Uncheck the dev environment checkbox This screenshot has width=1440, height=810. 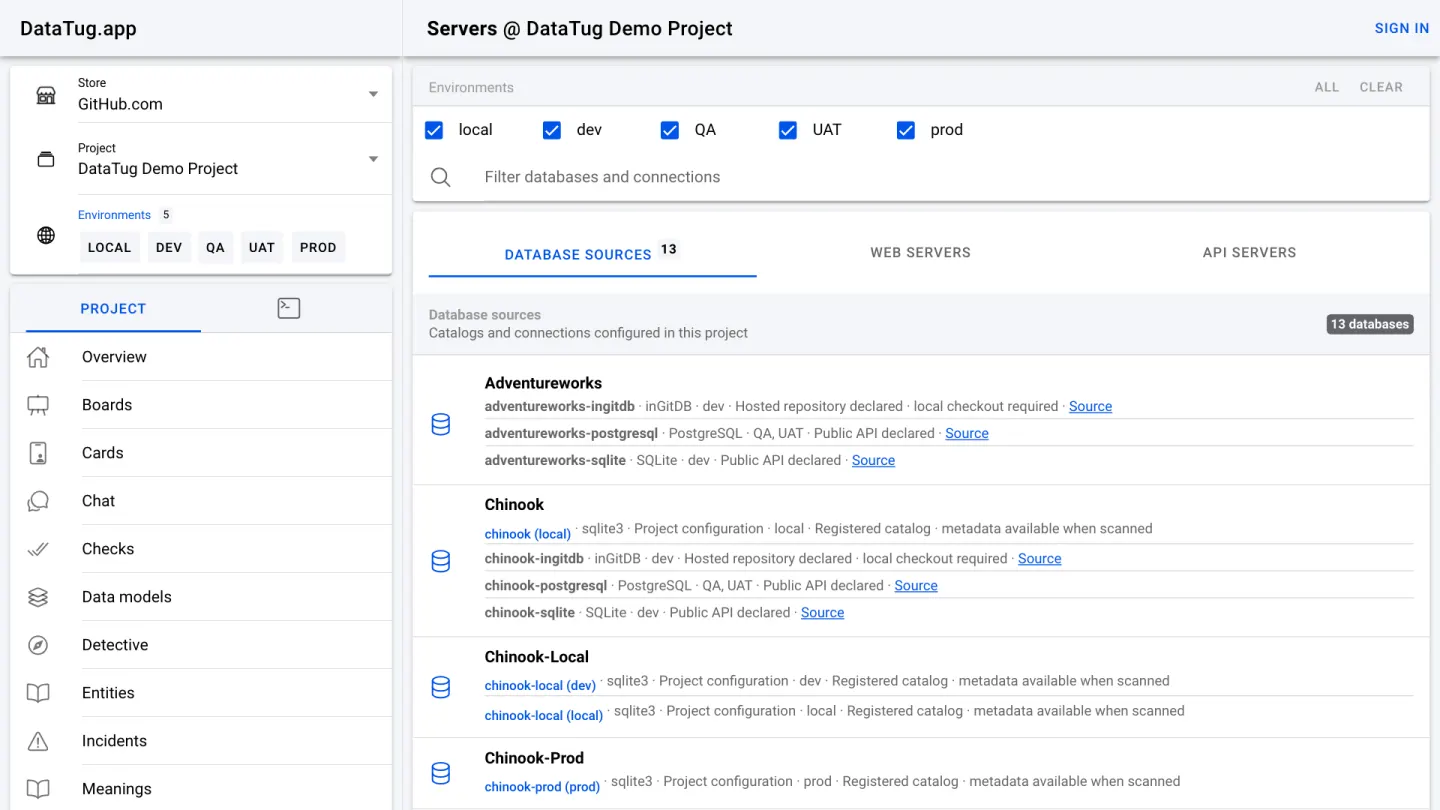[x=552, y=130]
